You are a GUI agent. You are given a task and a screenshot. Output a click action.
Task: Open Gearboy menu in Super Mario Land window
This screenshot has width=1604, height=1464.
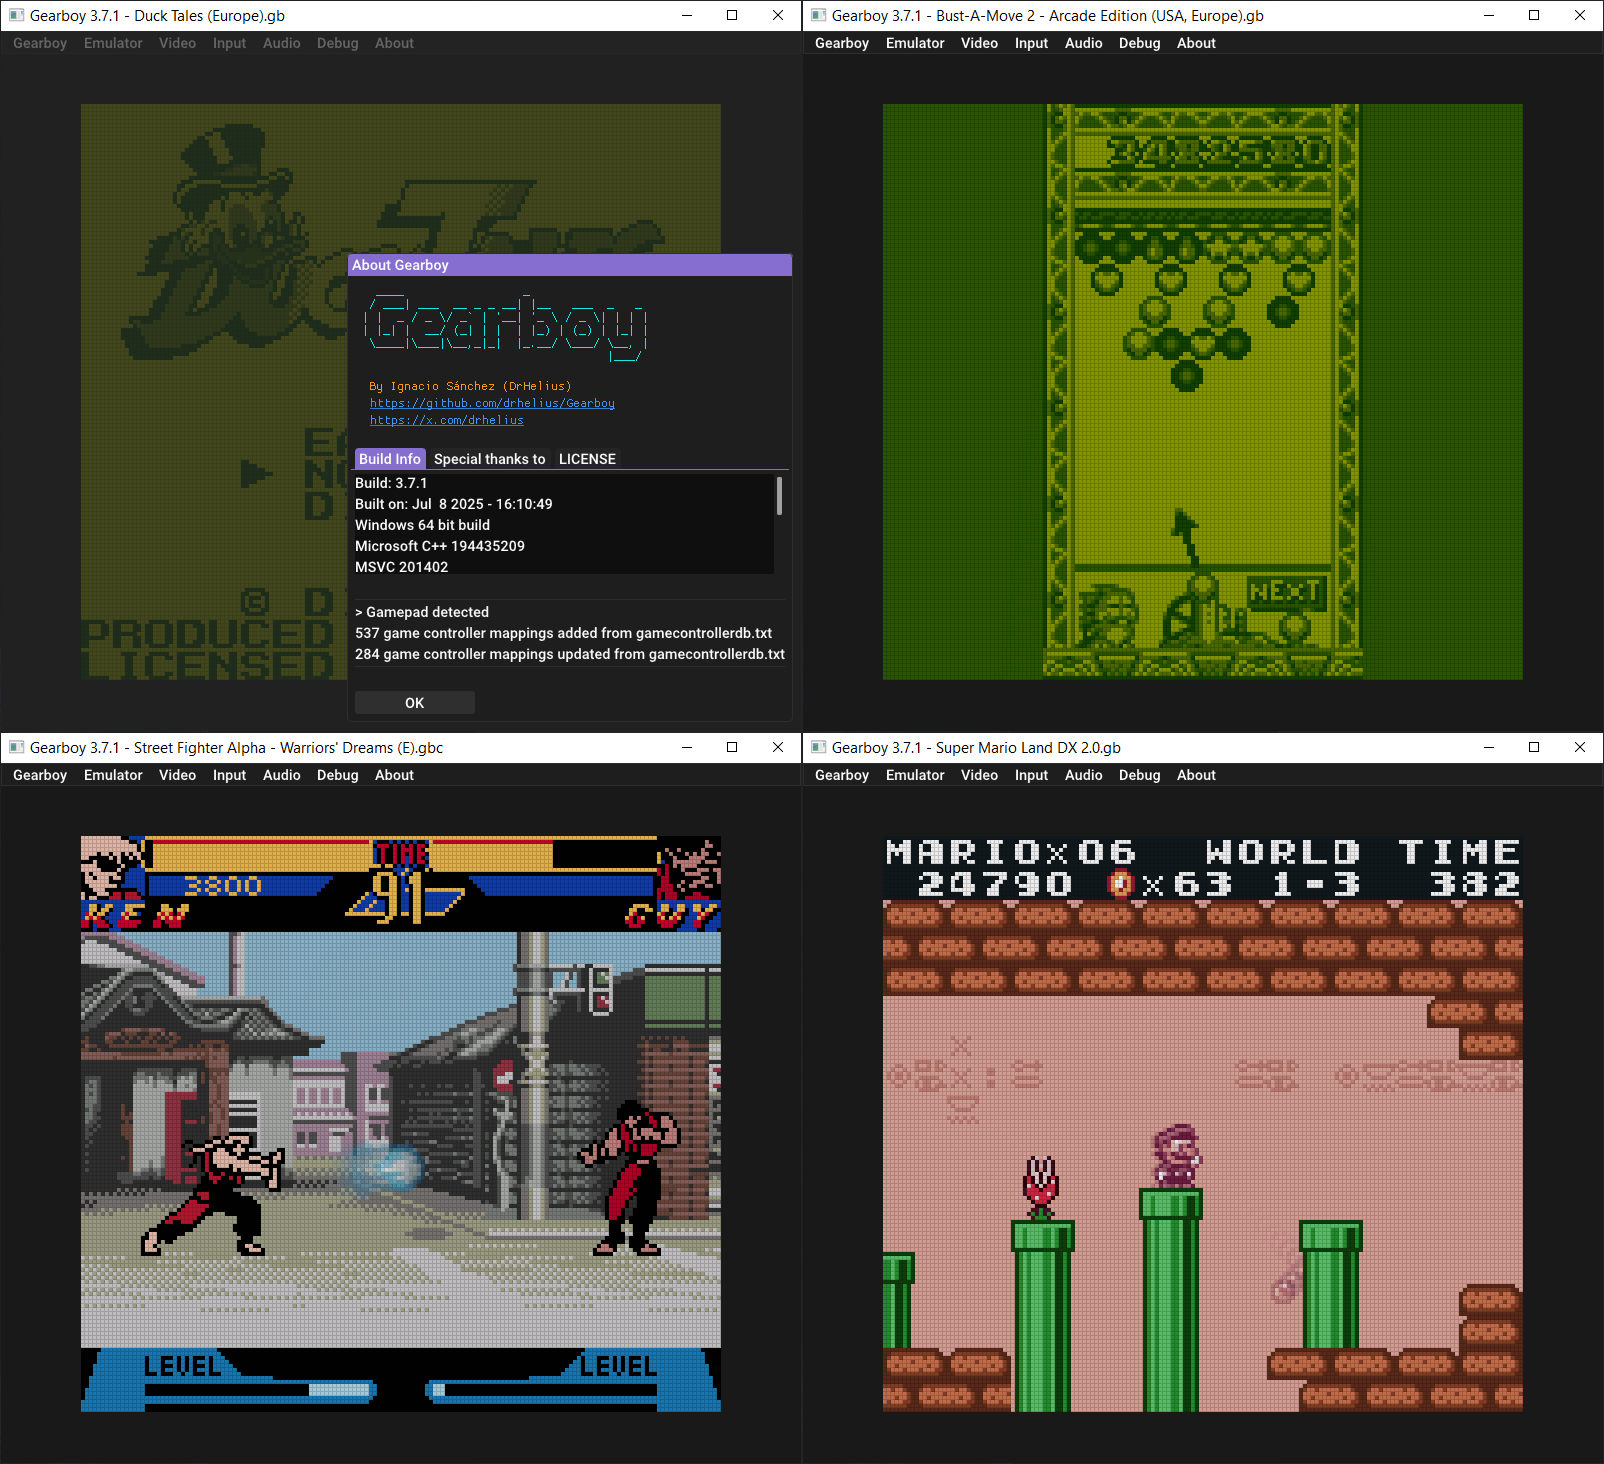tap(842, 775)
